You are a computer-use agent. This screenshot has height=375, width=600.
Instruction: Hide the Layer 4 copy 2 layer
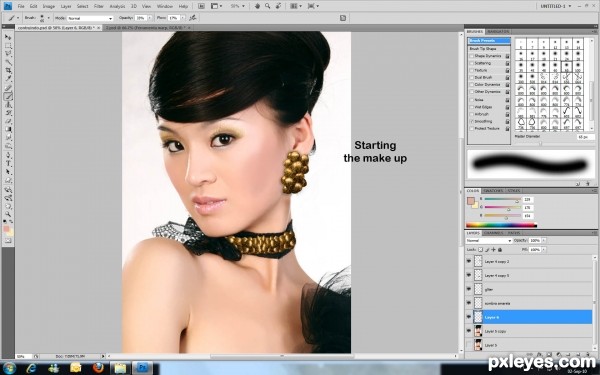coord(469,261)
